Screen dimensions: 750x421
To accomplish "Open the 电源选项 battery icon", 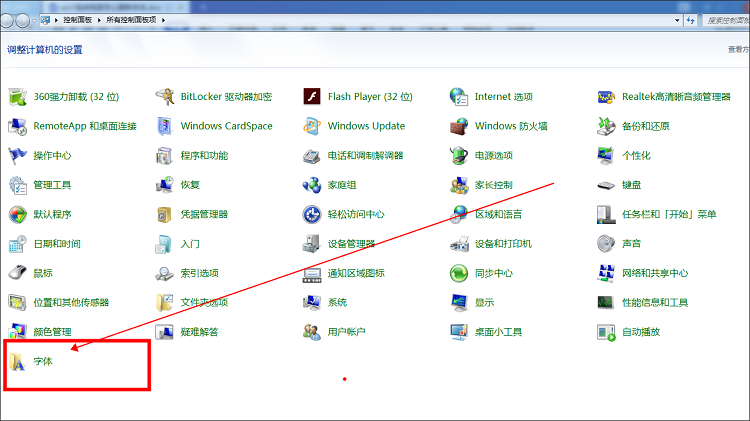I will [459, 156].
